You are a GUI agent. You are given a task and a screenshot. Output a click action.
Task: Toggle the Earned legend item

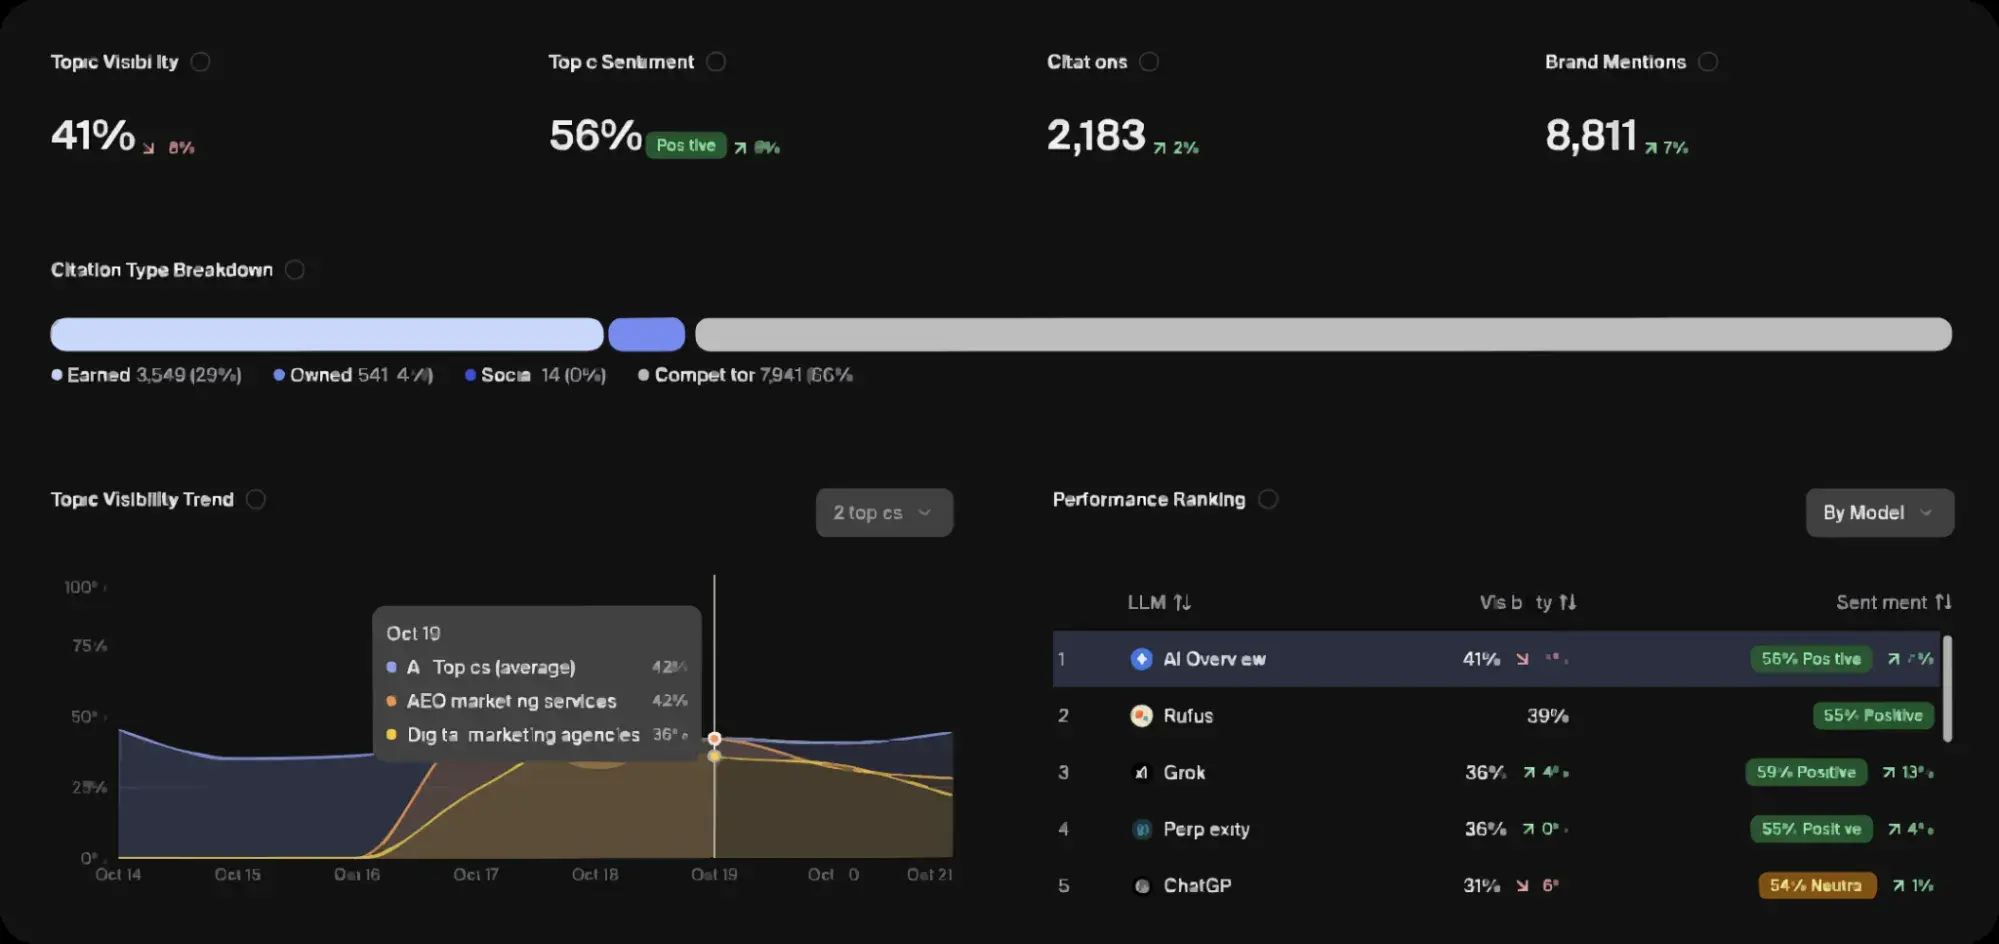pyautogui.click(x=146, y=375)
